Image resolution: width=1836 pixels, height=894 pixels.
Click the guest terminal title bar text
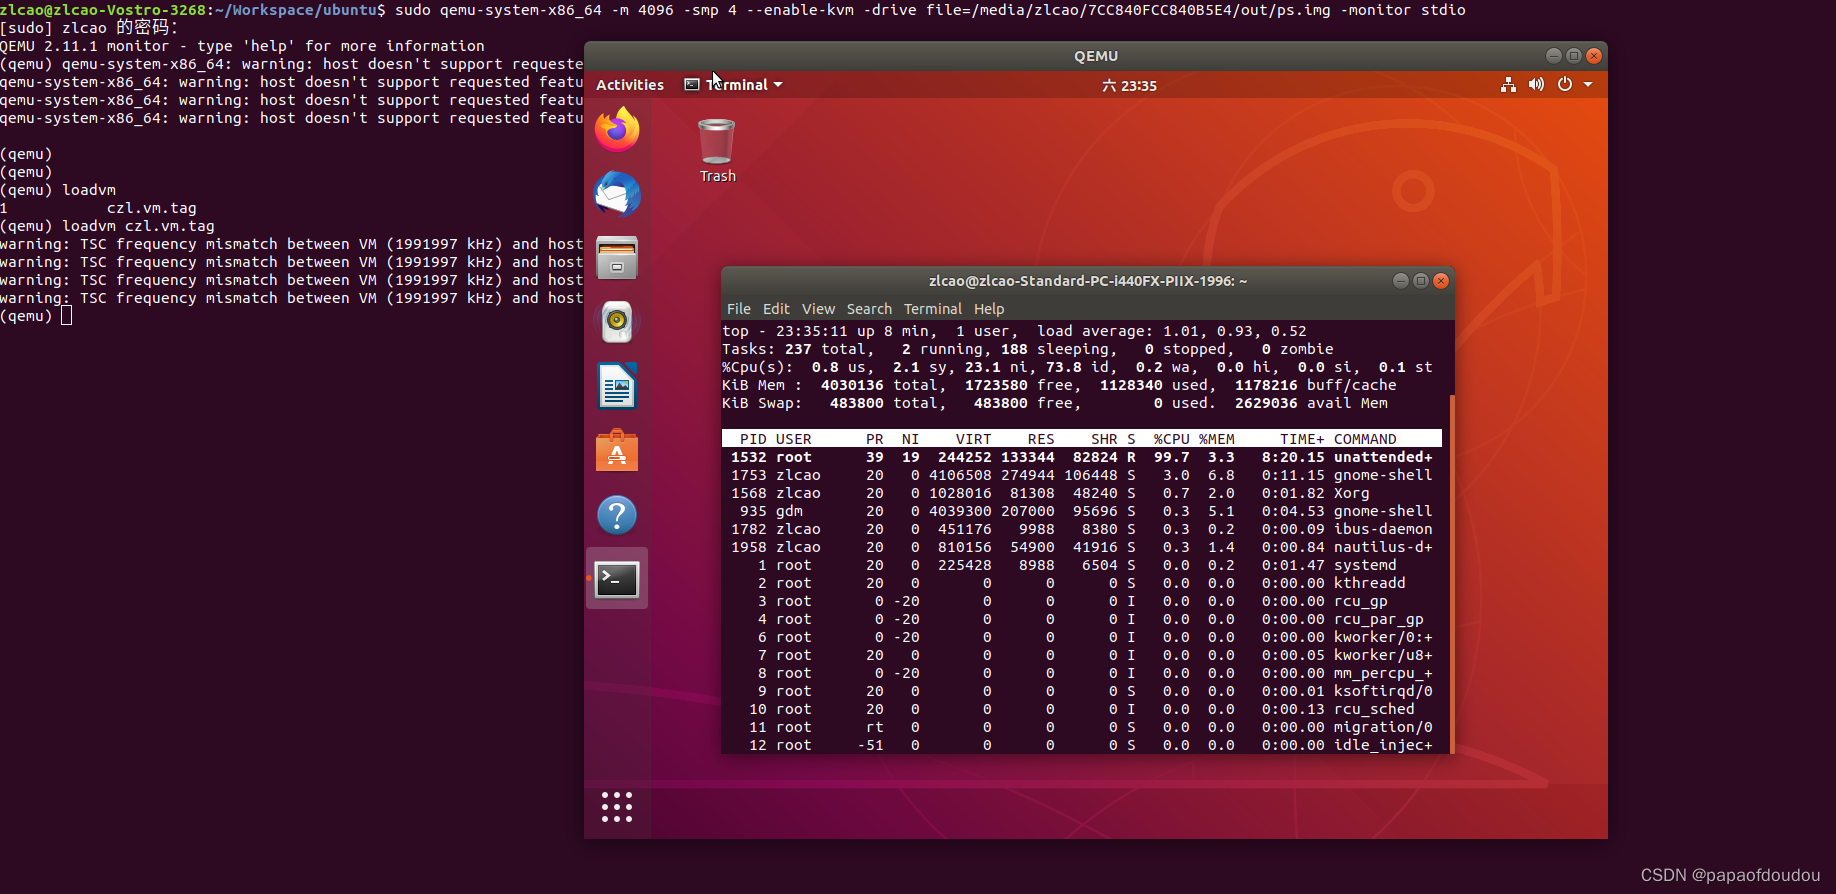coord(1088,281)
